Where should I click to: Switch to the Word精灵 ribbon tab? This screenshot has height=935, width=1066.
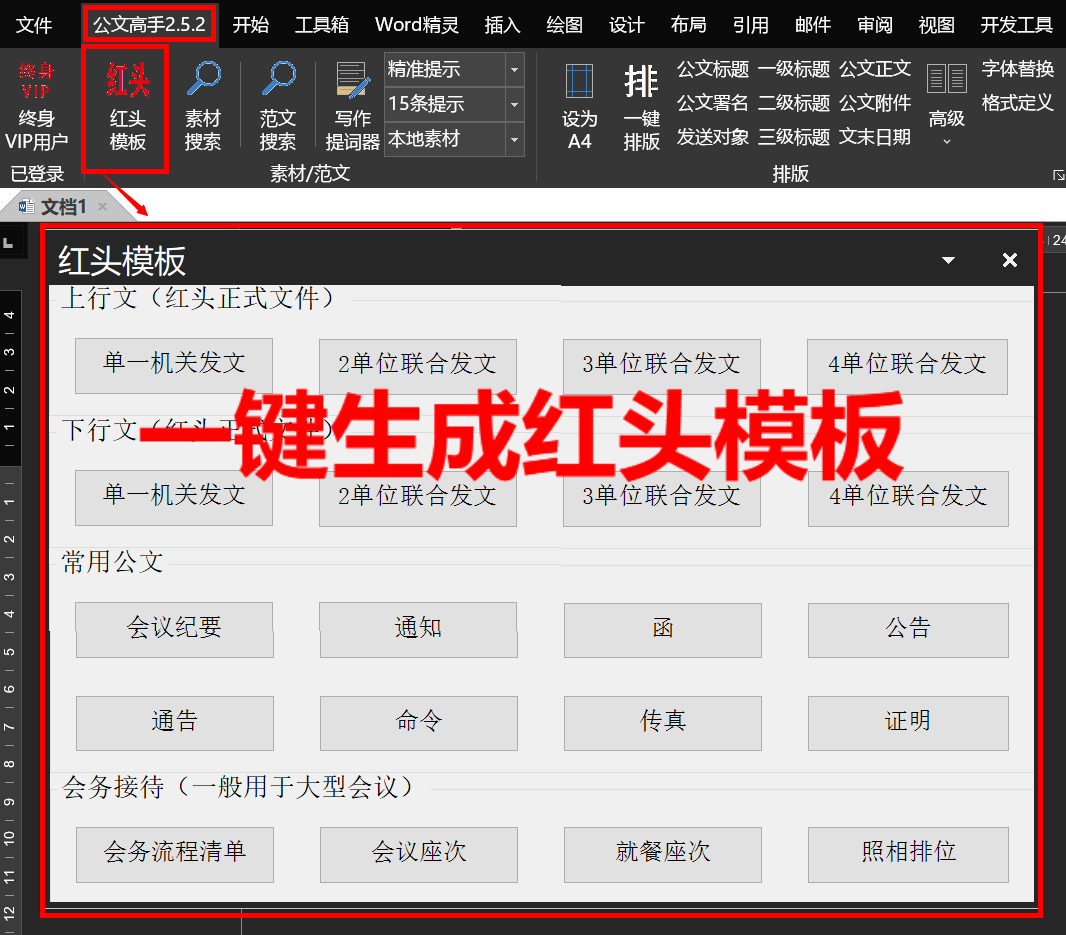coord(417,25)
